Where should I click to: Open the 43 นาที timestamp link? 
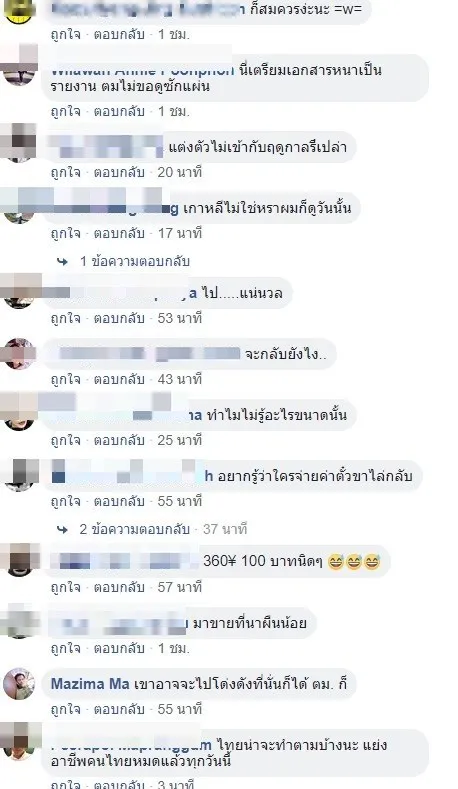(x=180, y=379)
